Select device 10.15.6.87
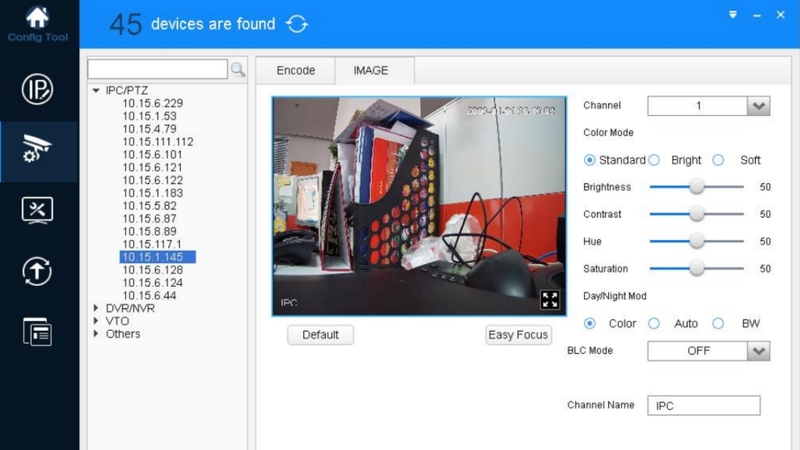 149,218
